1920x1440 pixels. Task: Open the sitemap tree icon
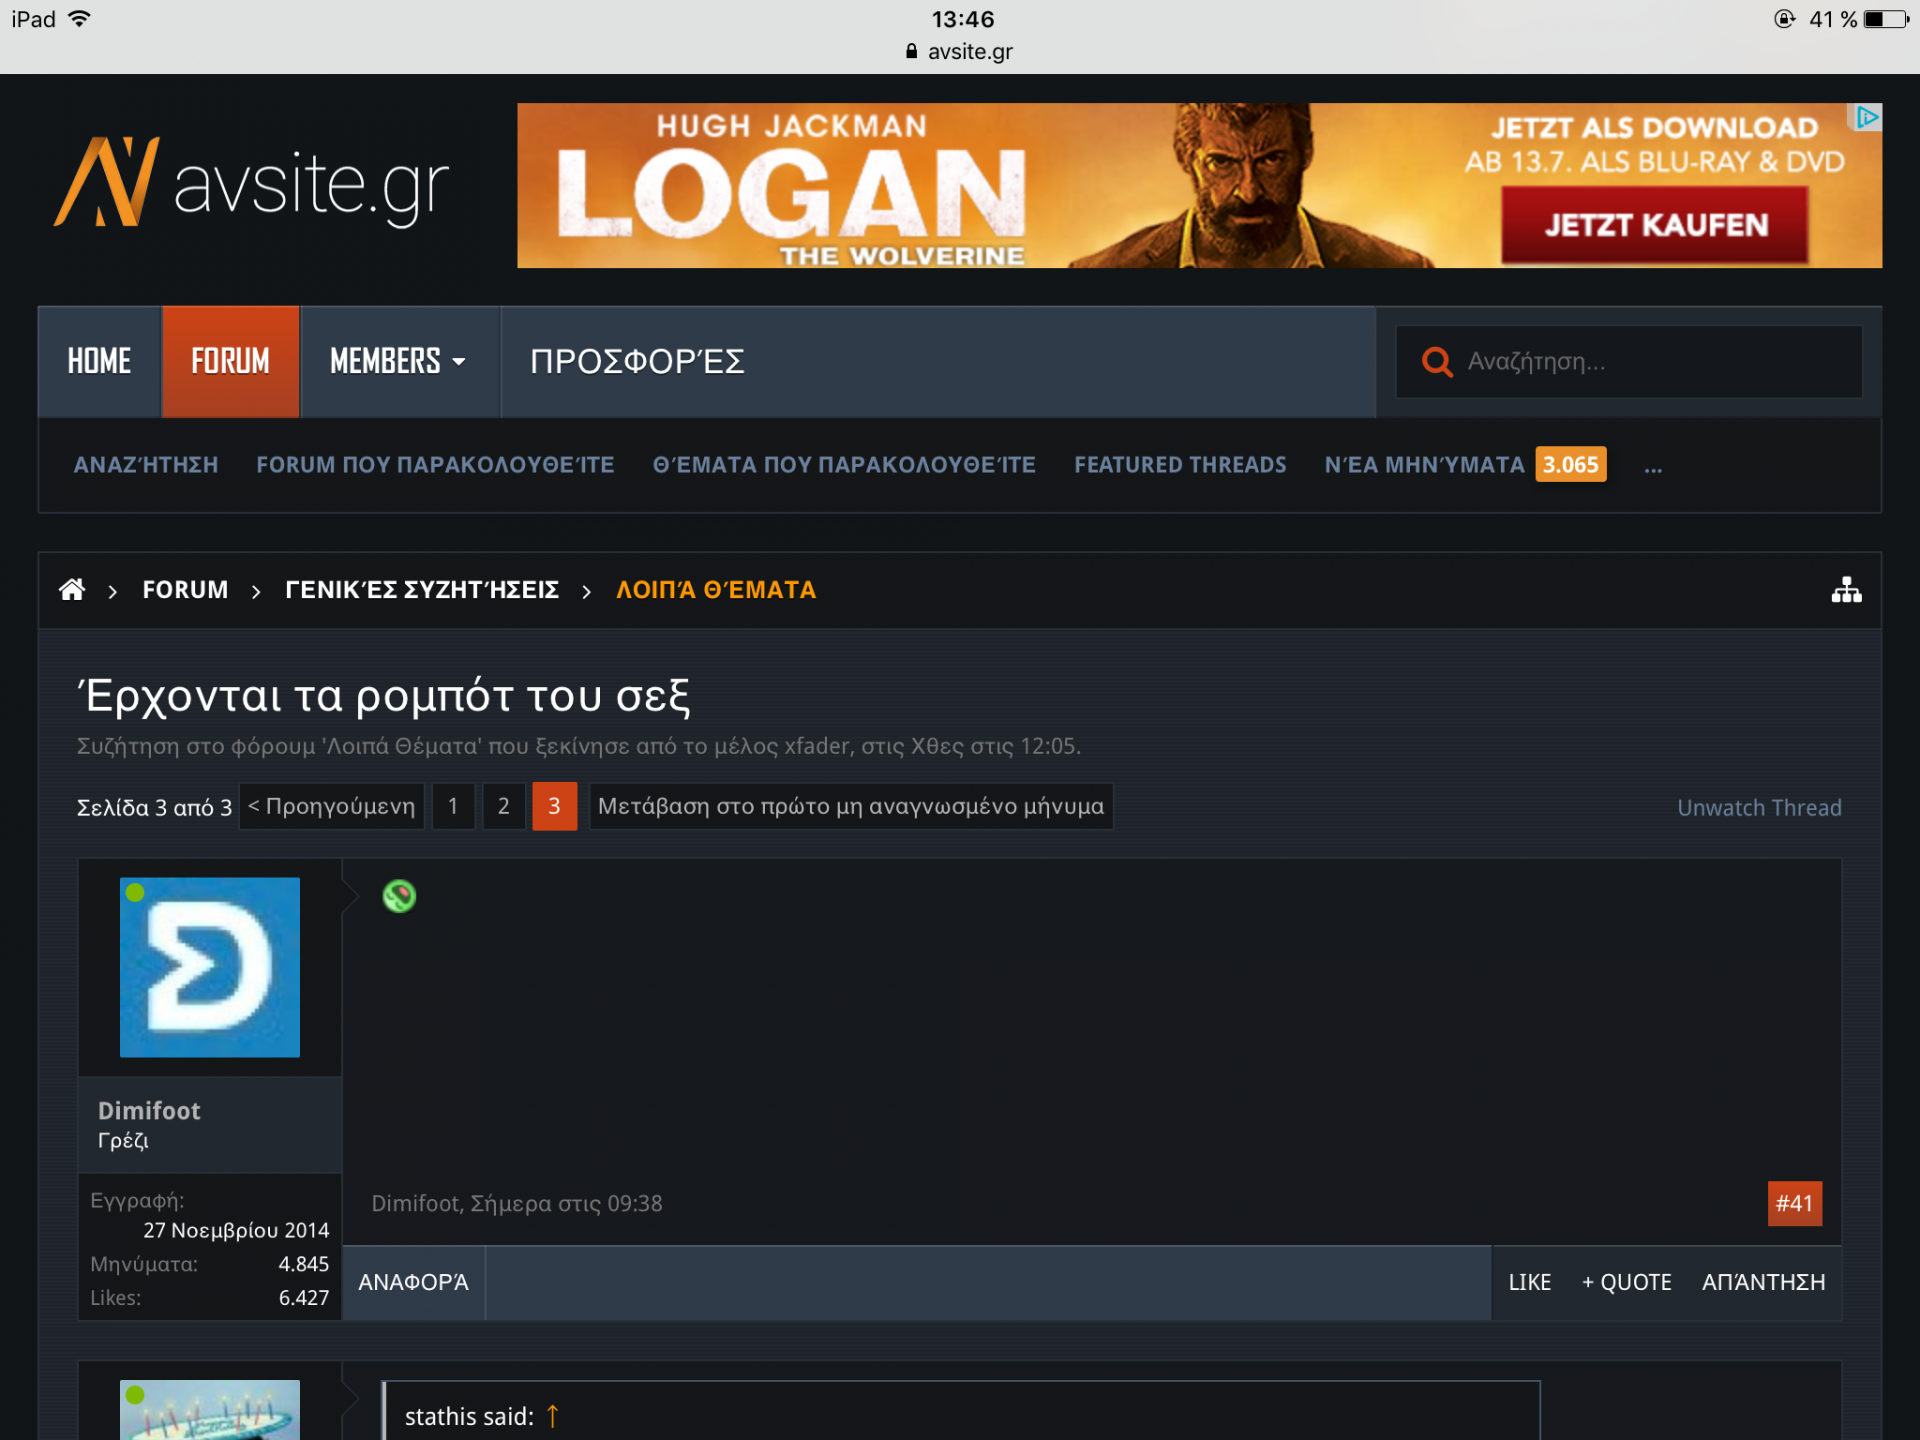click(x=1845, y=590)
